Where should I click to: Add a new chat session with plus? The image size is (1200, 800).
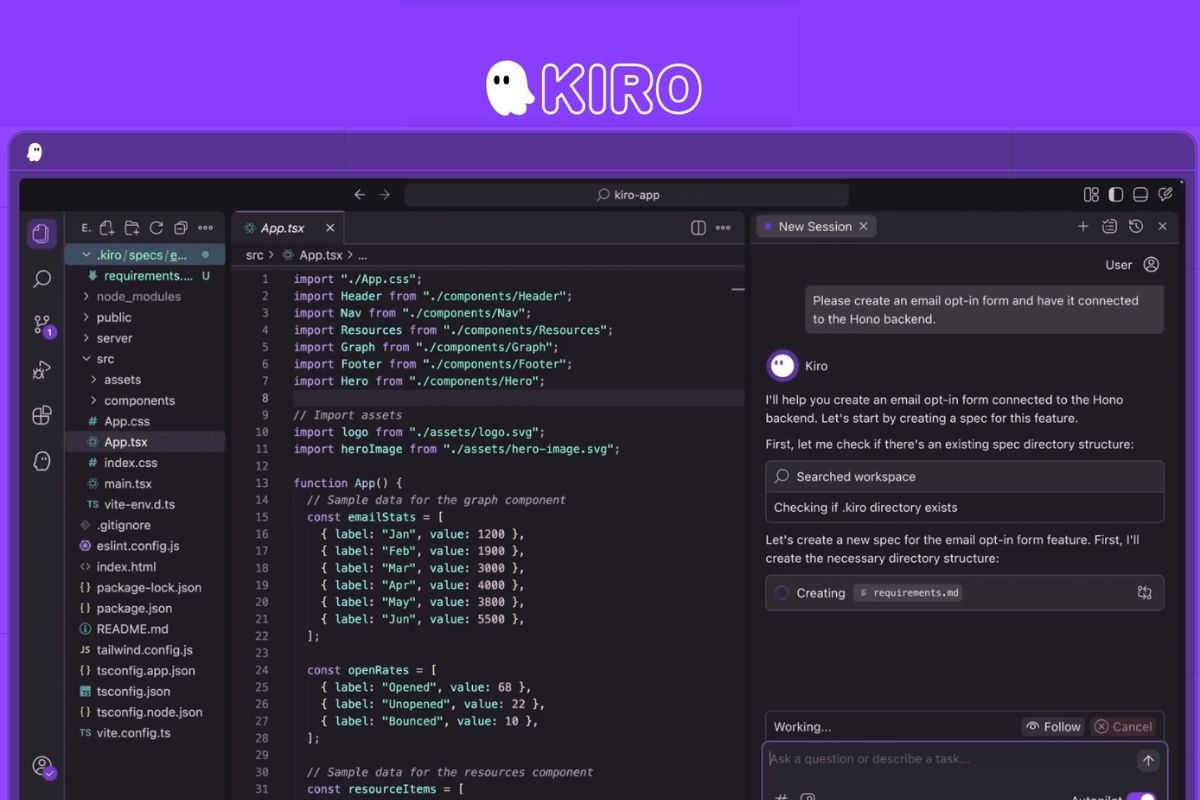coord(1083,227)
